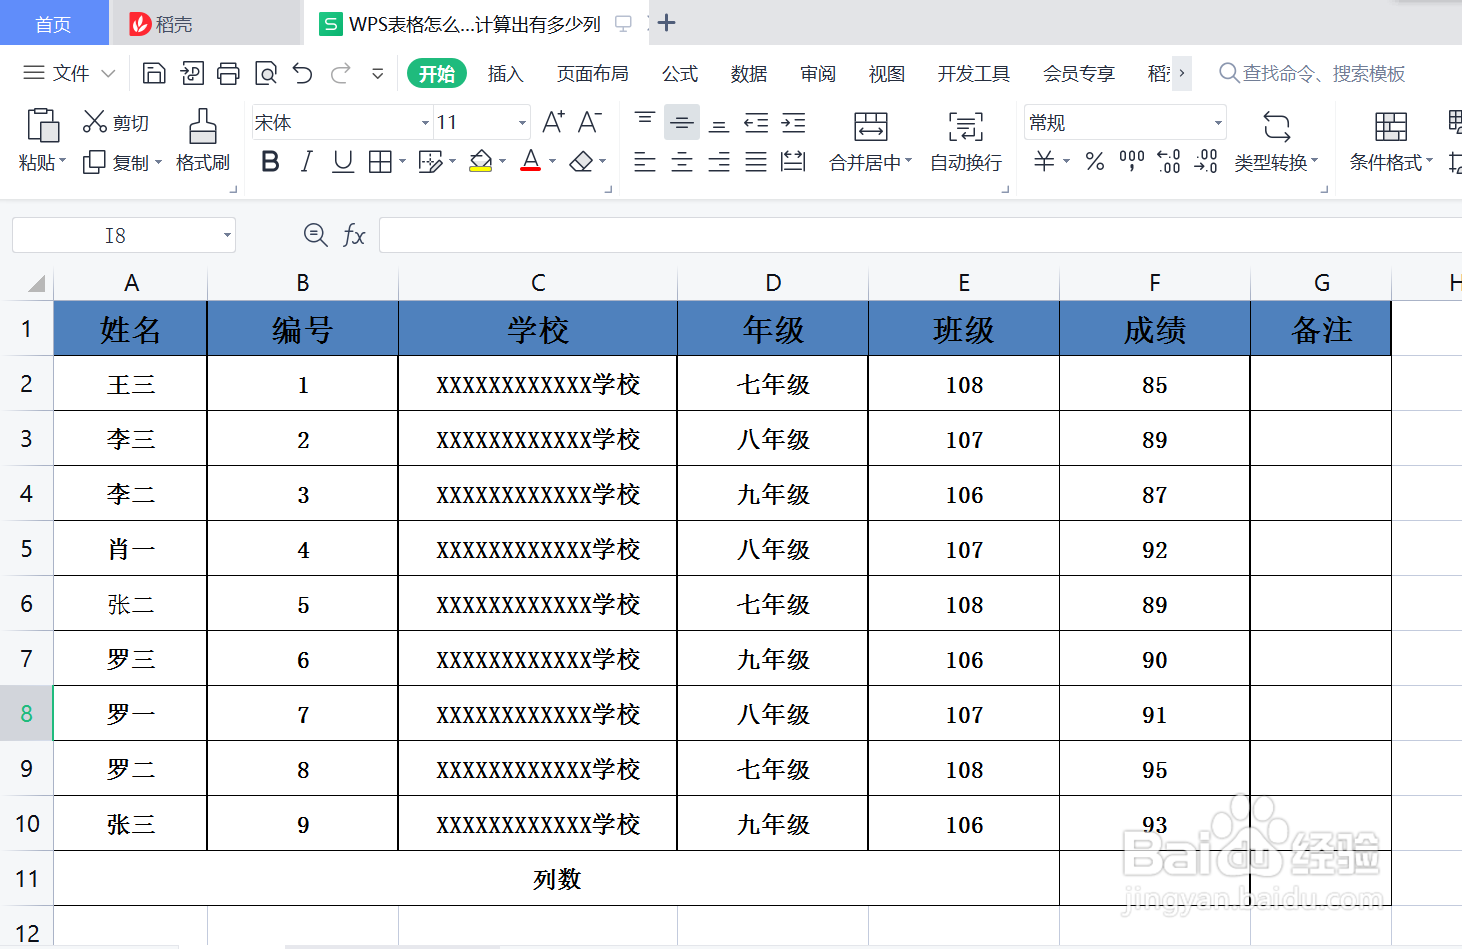
Task: Align text left
Action: pos(645,161)
